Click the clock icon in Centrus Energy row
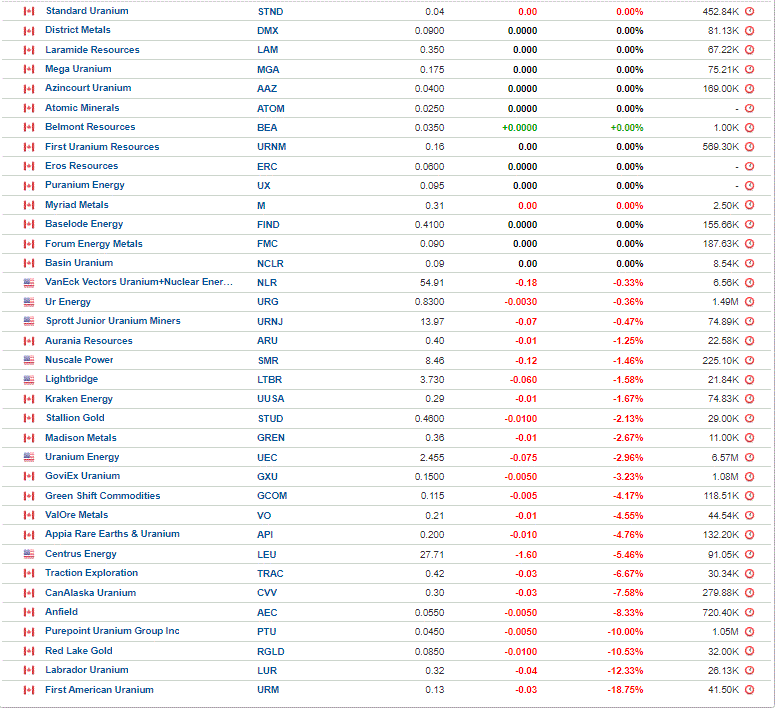 (749, 554)
